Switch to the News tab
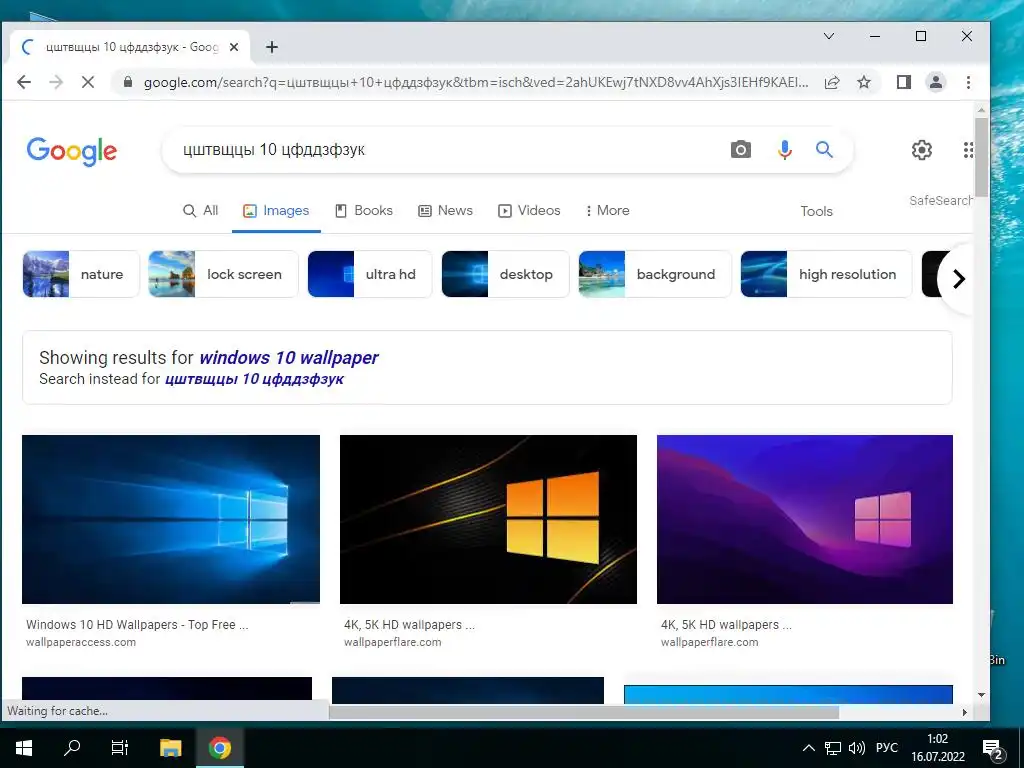Image resolution: width=1024 pixels, height=768 pixels. coord(445,210)
